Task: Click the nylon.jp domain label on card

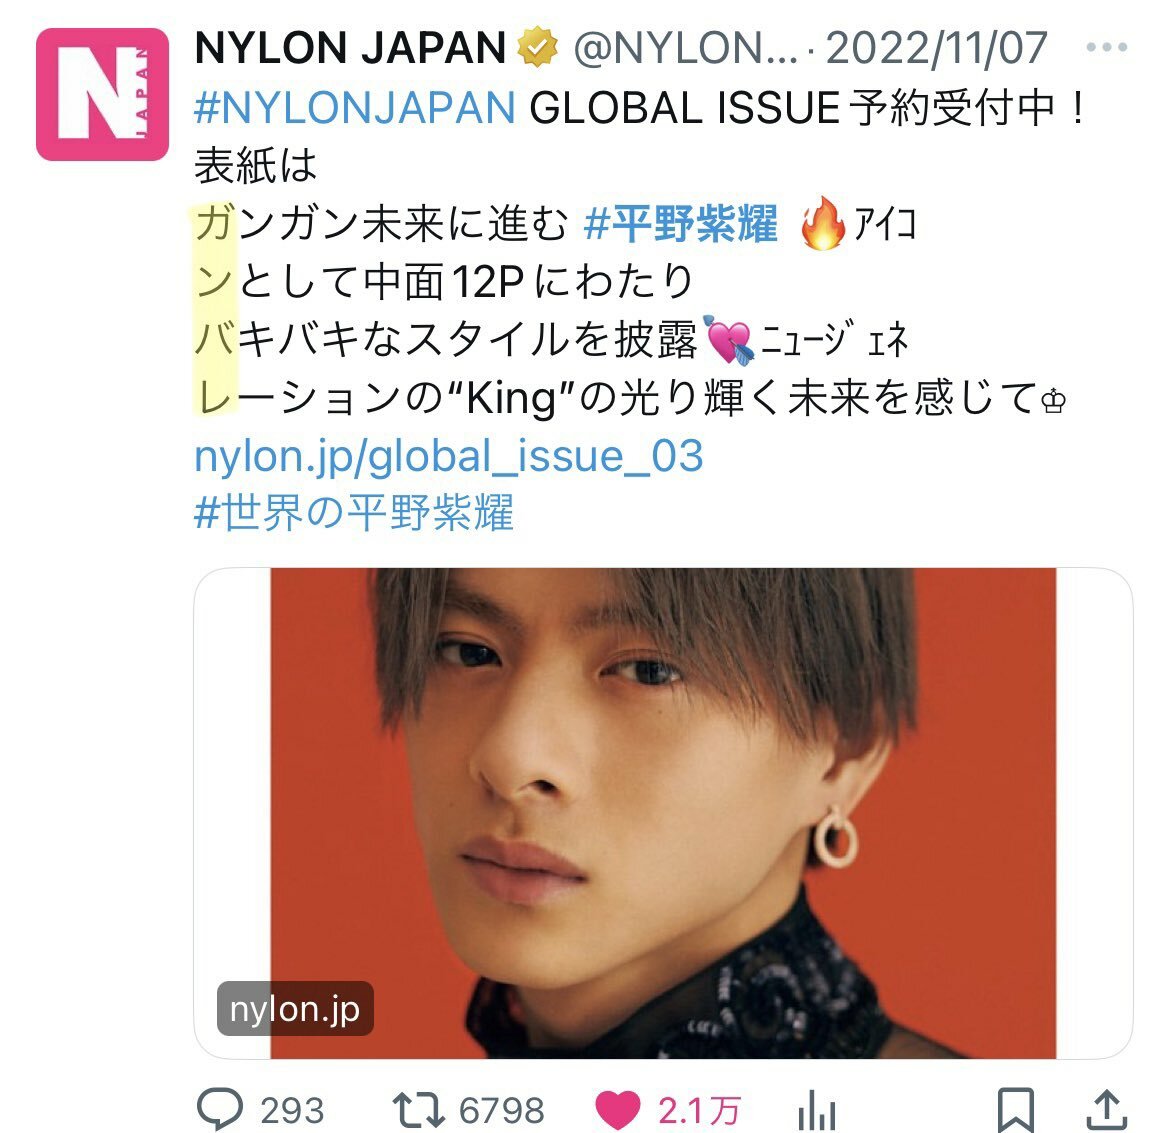Action: 295,1009
